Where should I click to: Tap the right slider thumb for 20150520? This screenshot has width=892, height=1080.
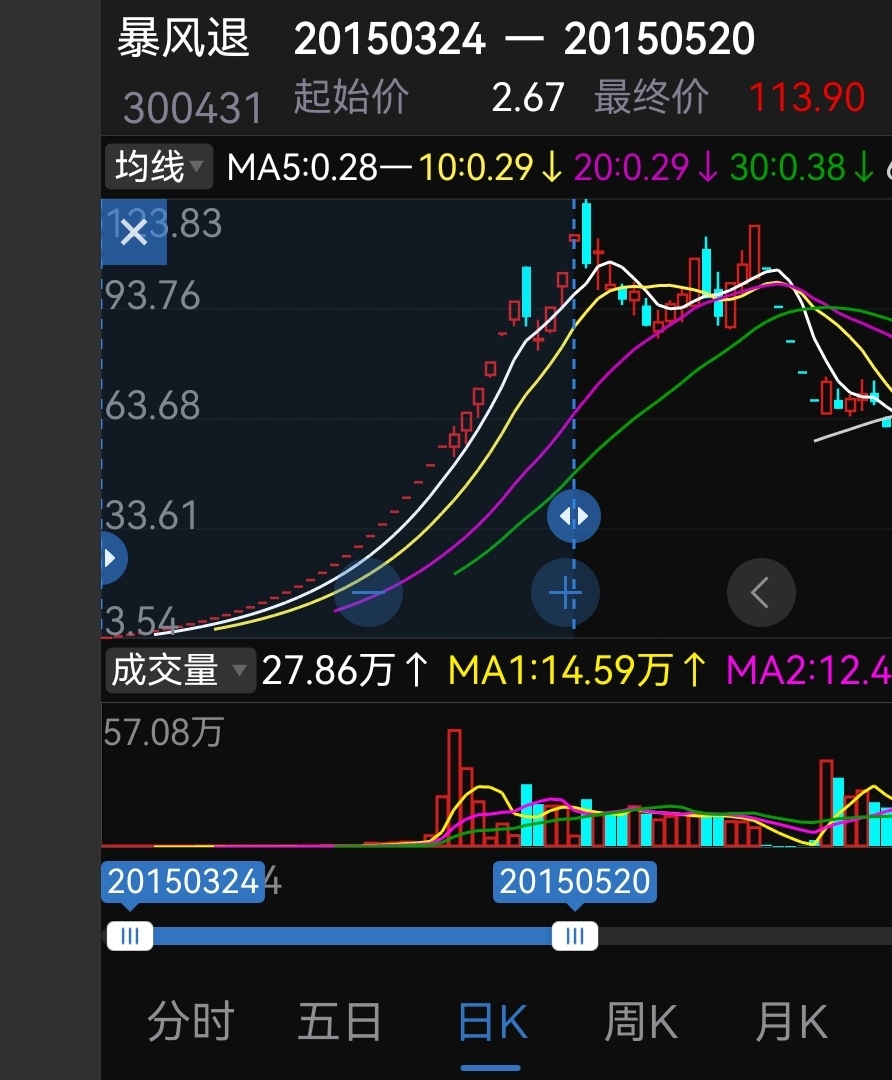point(574,936)
